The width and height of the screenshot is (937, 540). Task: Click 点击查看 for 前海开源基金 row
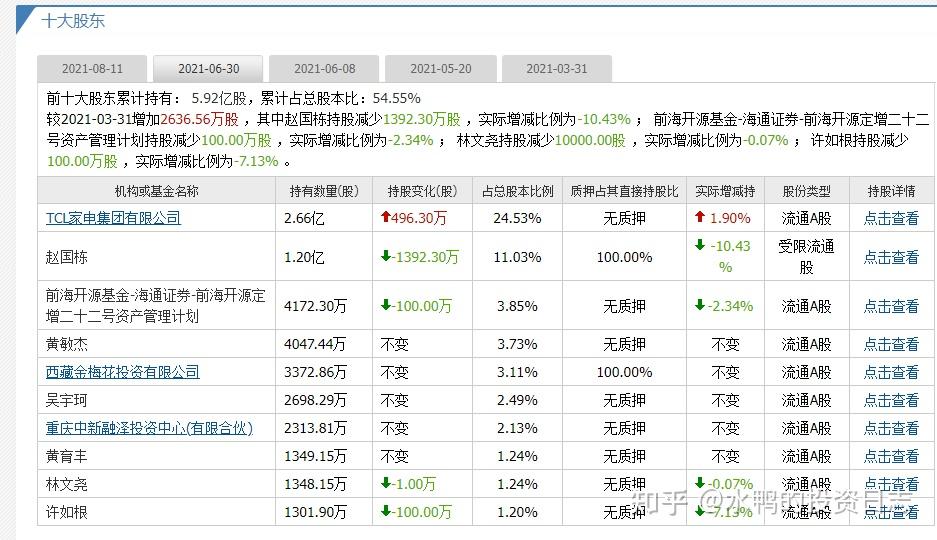pos(891,306)
